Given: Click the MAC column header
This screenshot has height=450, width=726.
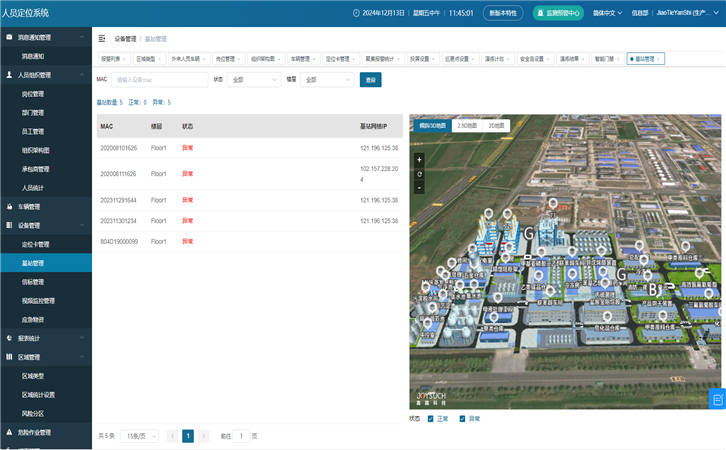Looking at the screenshot, I should pos(107,126).
